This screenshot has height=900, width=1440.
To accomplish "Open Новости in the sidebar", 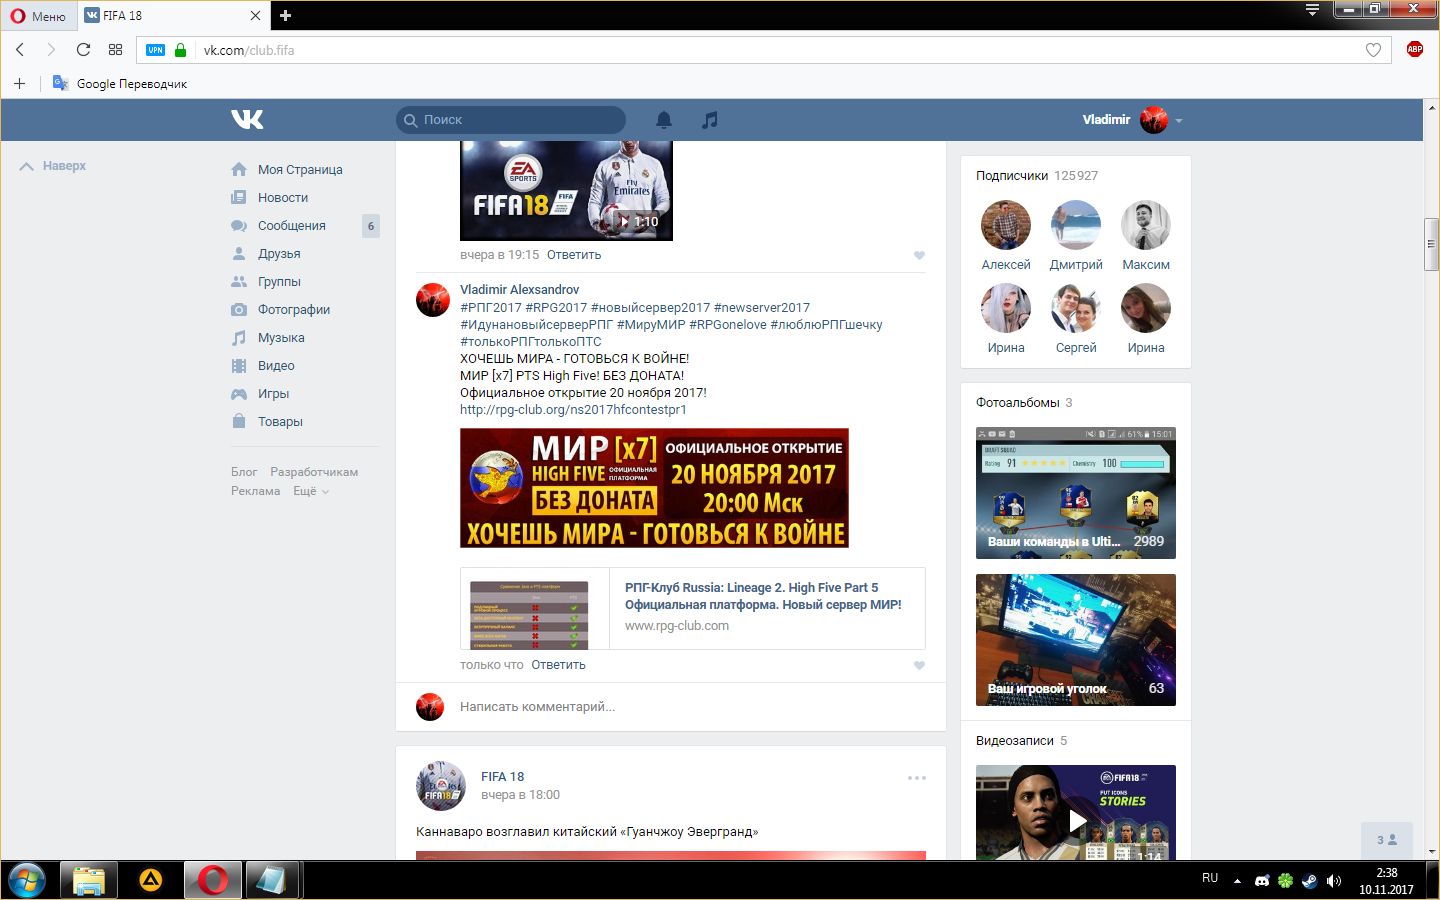I will [x=282, y=198].
